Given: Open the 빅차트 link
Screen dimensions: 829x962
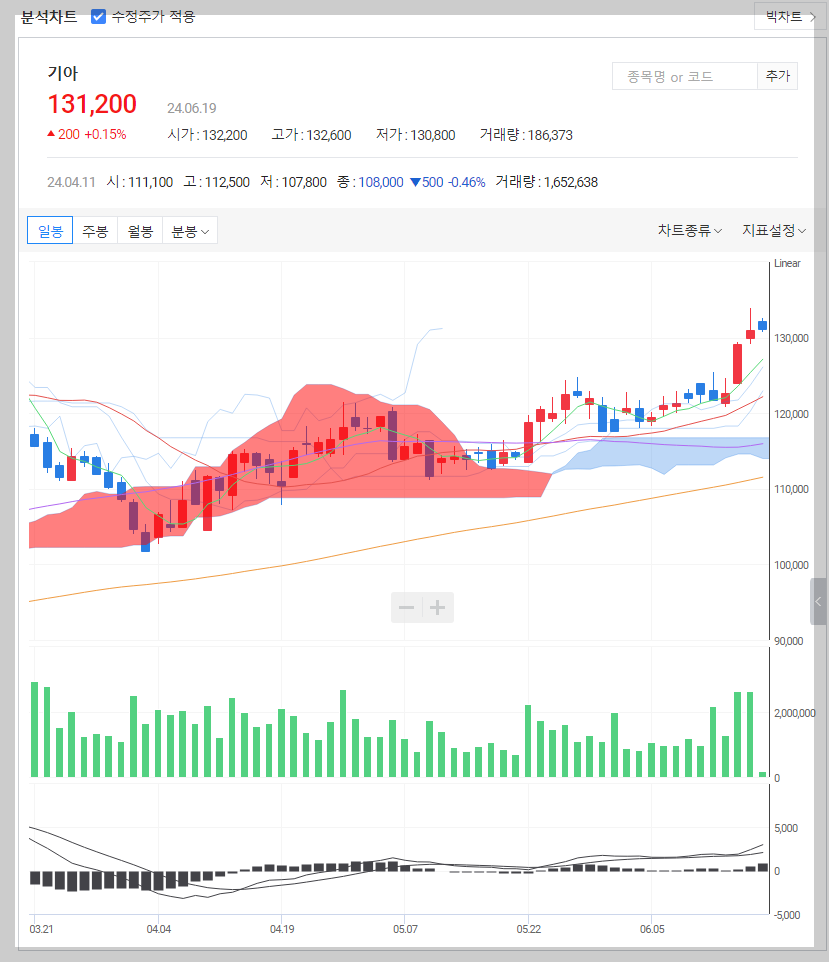Looking at the screenshot, I should [789, 17].
